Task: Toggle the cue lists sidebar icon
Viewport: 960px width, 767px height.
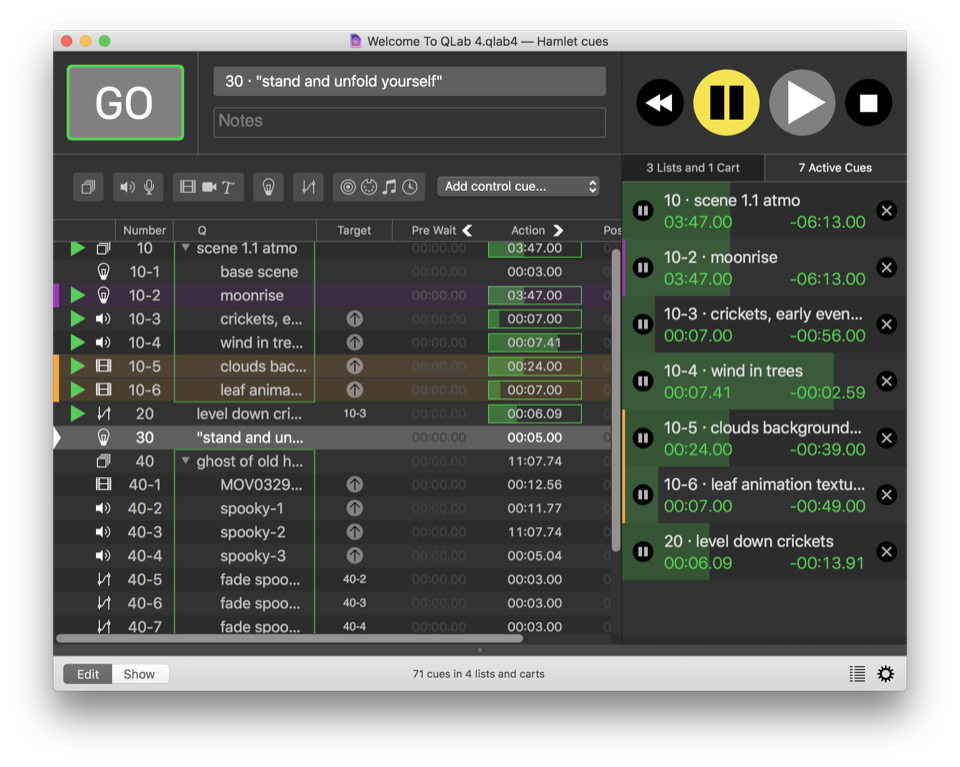Action: pyautogui.click(x=857, y=674)
